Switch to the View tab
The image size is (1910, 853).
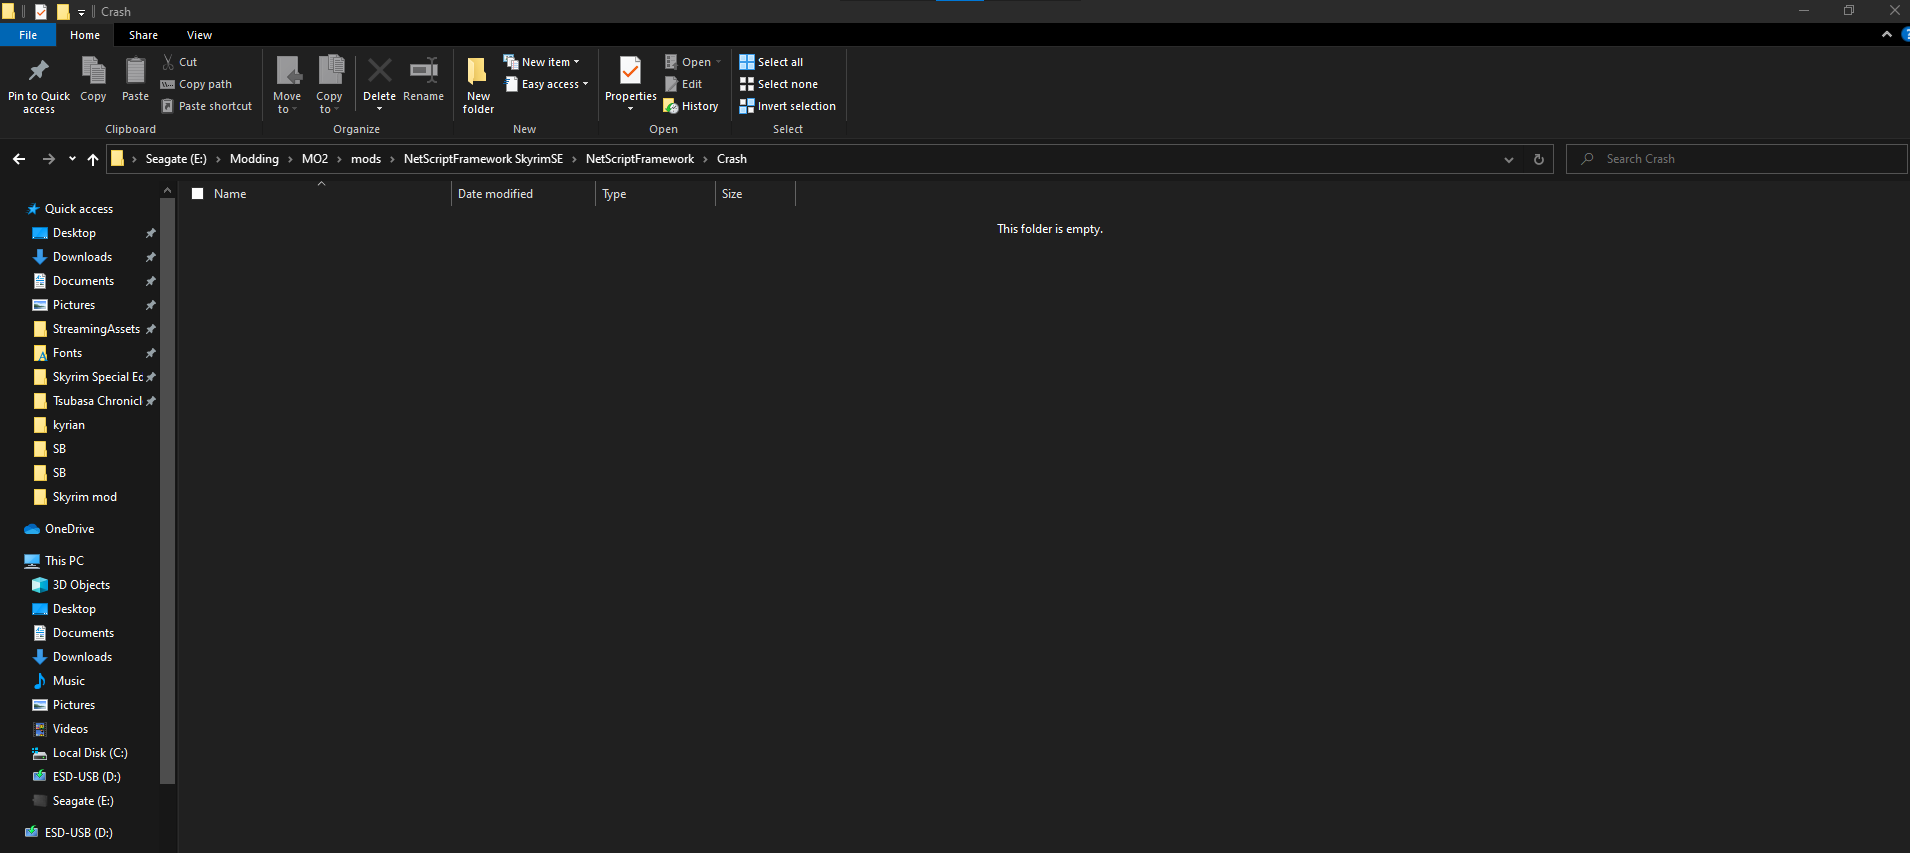[199, 35]
